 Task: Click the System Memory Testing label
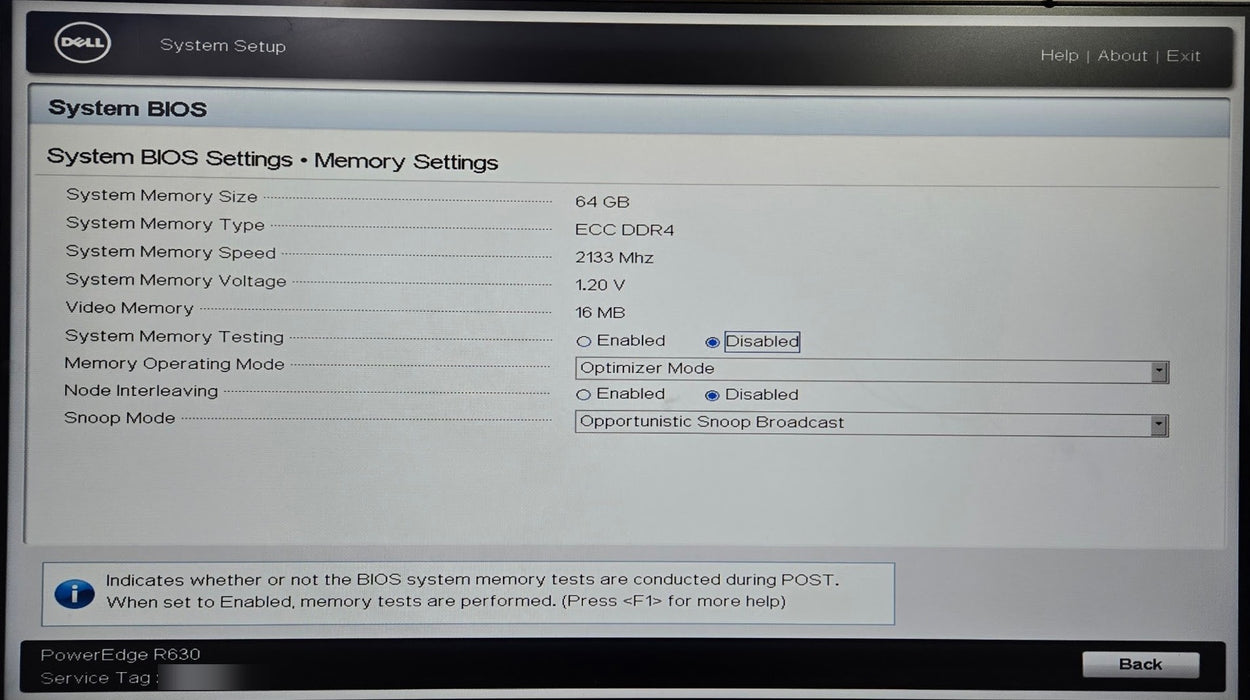pos(174,337)
